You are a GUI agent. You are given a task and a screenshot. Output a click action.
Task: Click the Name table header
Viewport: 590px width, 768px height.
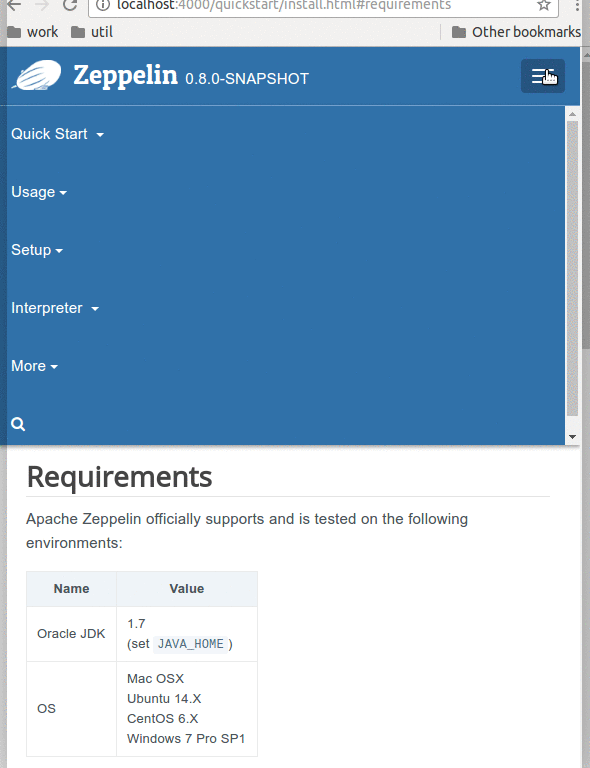pyautogui.click(x=71, y=589)
